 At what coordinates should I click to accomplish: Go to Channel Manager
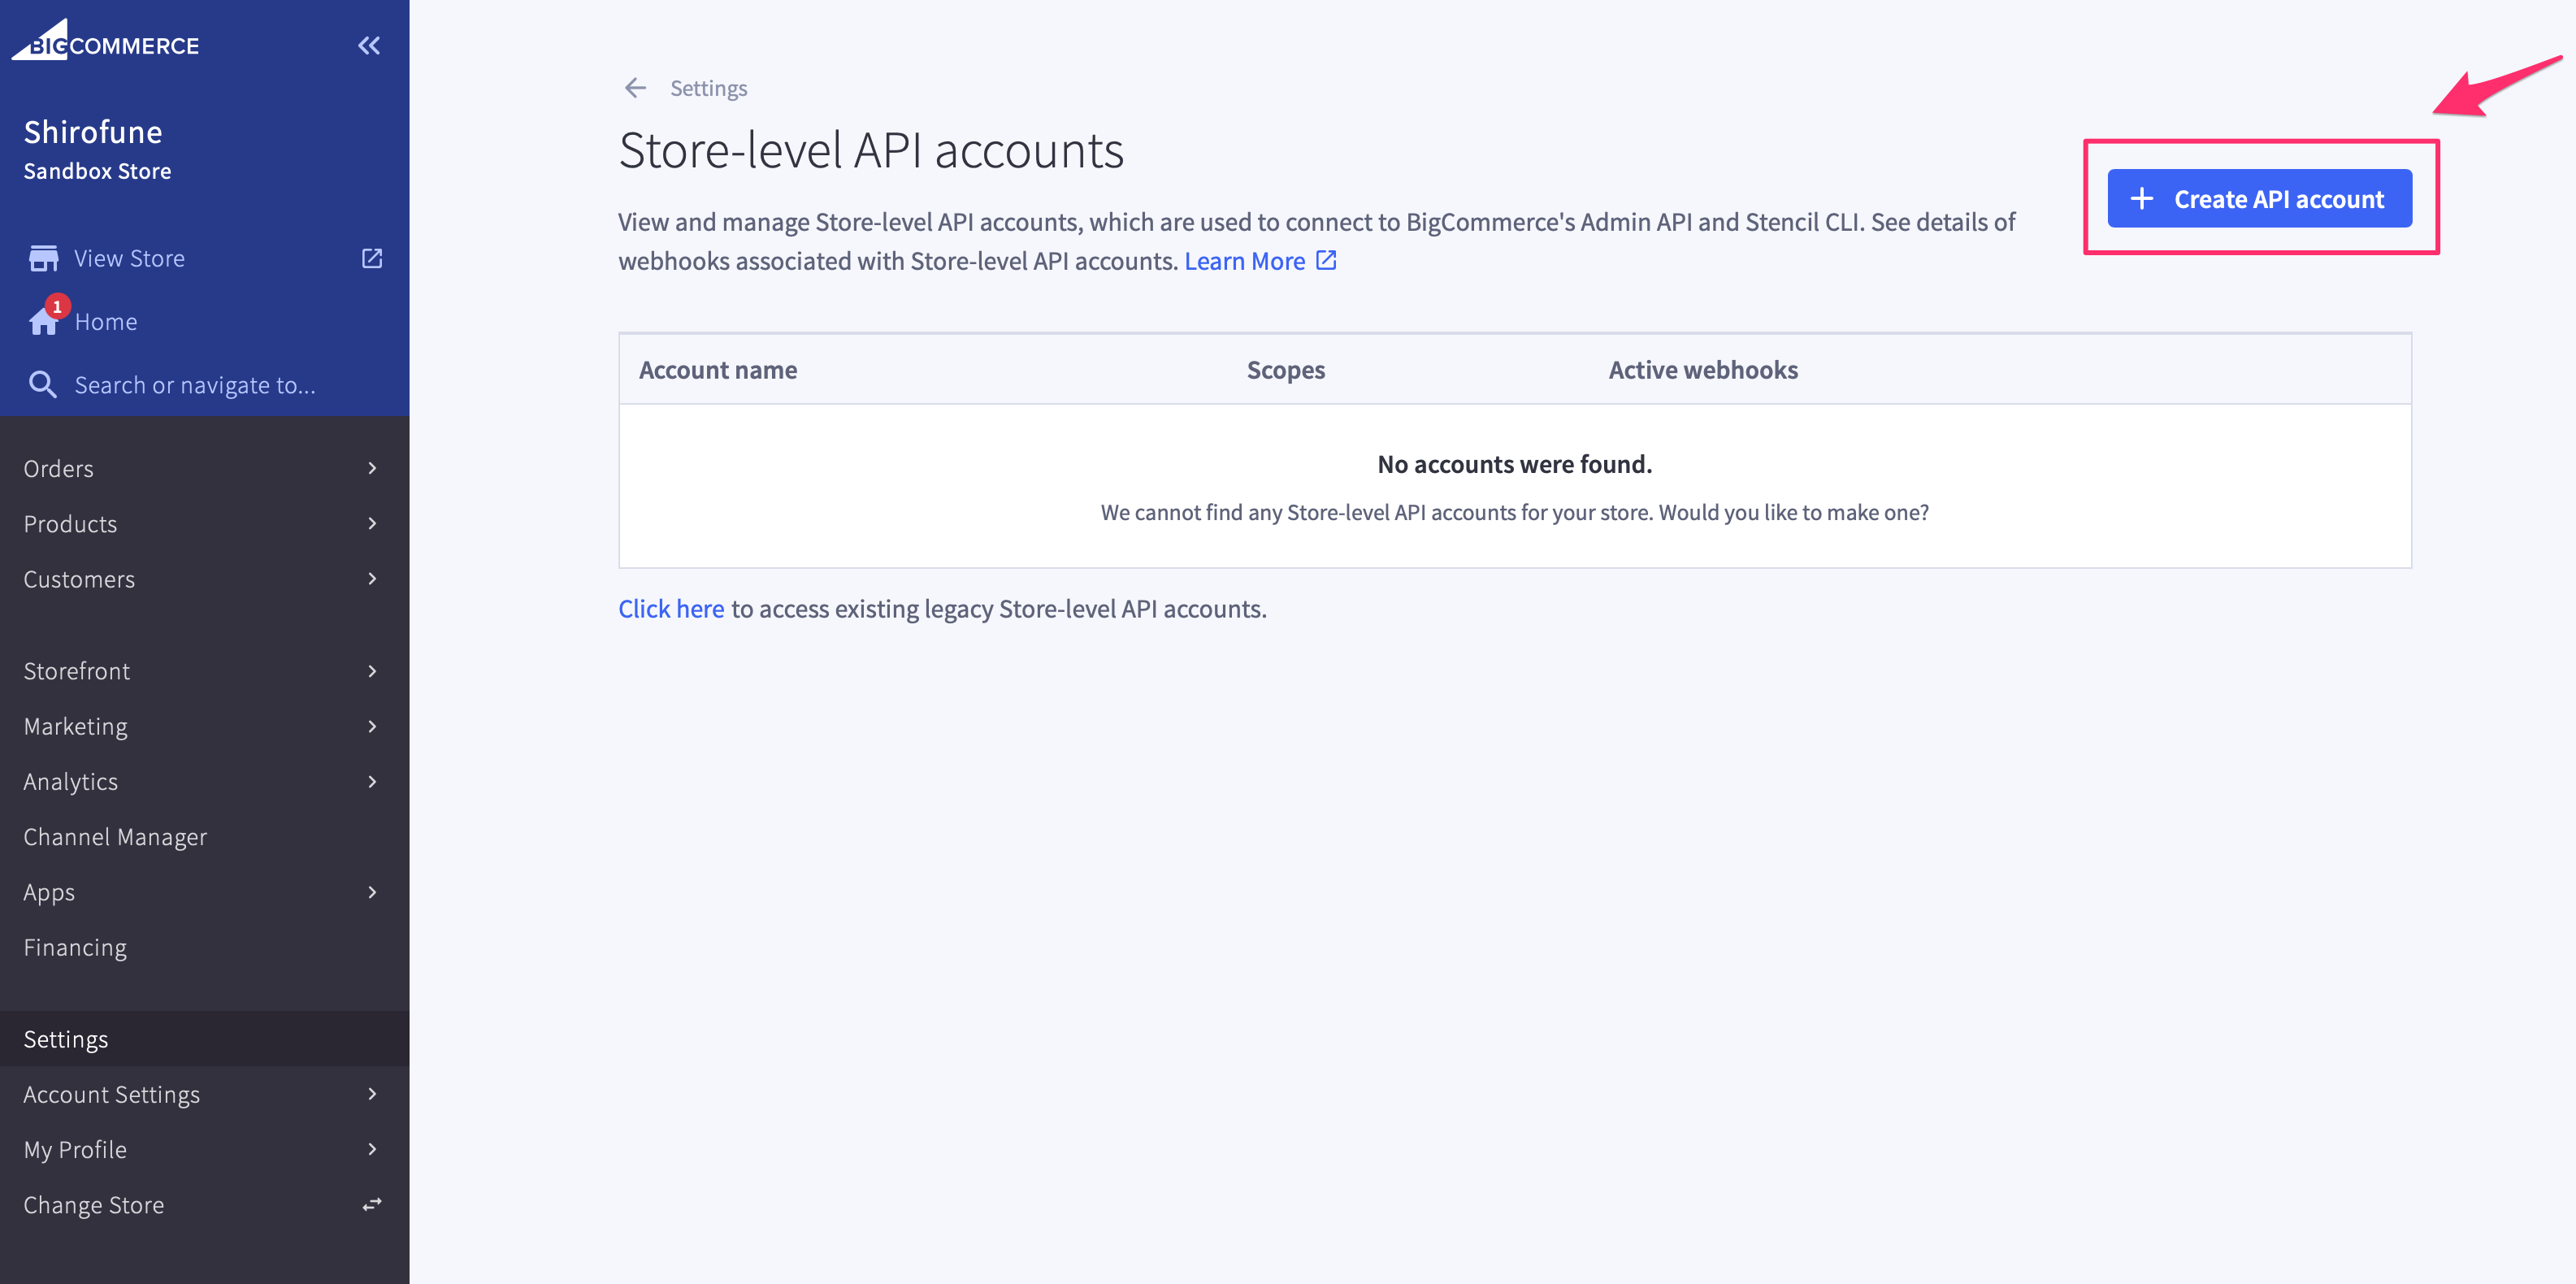click(x=204, y=837)
